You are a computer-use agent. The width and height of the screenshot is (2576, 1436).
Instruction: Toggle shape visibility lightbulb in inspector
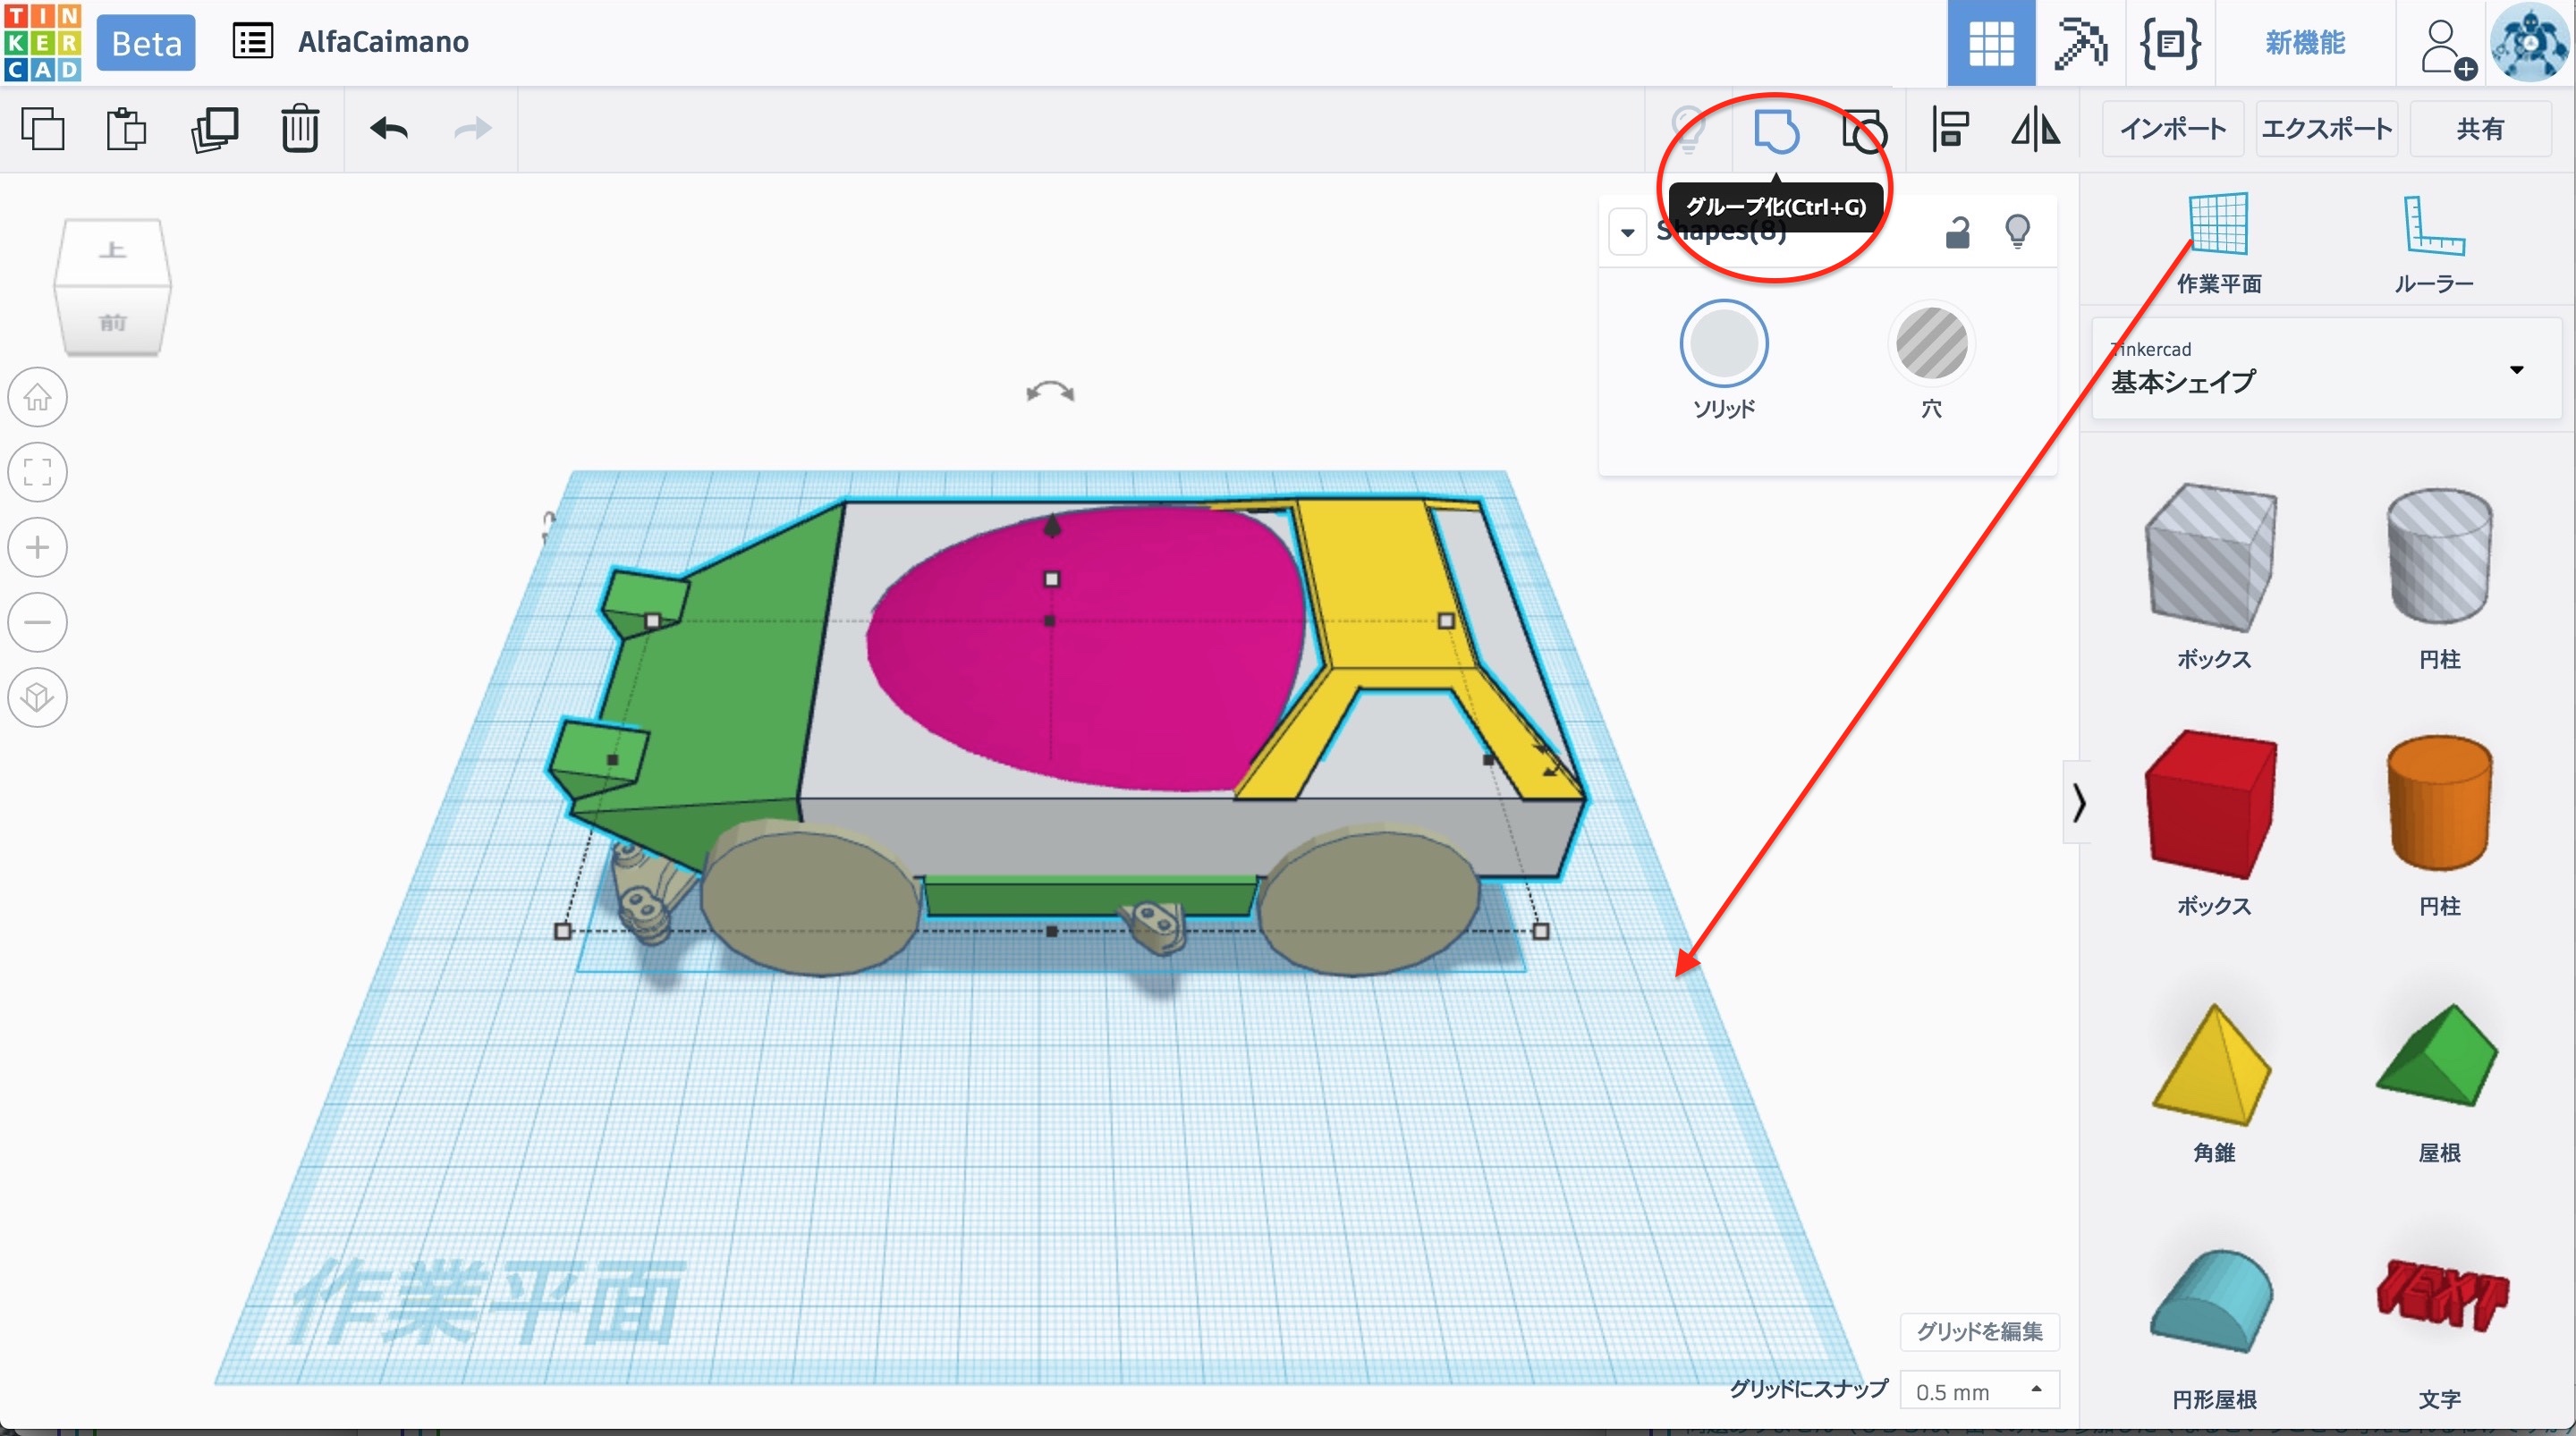[x=2017, y=232]
